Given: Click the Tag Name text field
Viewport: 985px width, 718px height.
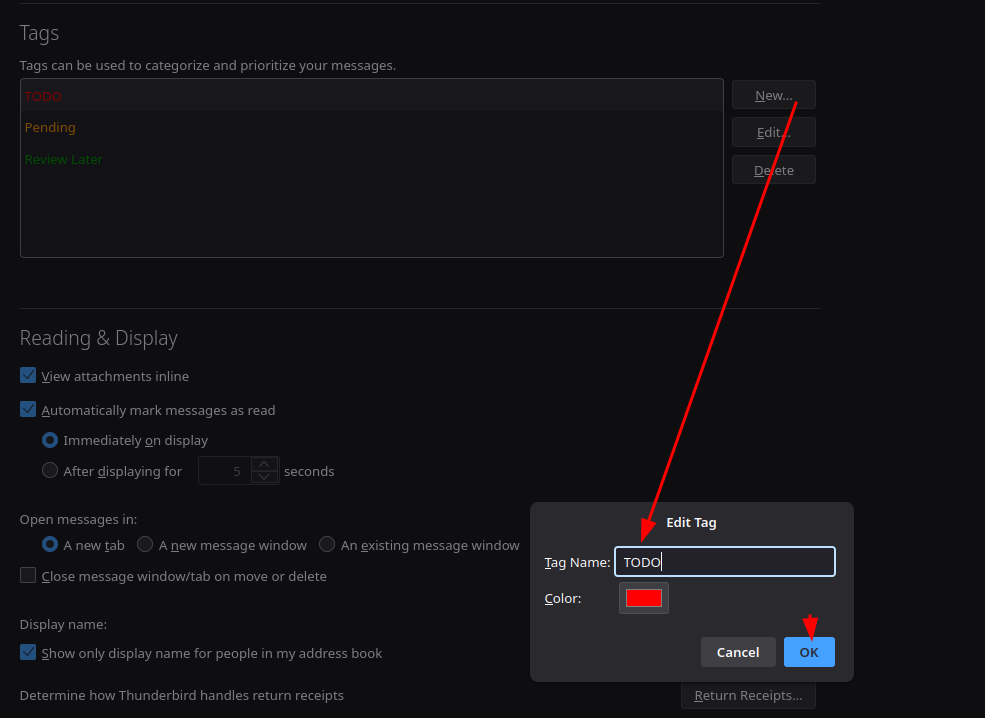Looking at the screenshot, I should click(x=724, y=562).
